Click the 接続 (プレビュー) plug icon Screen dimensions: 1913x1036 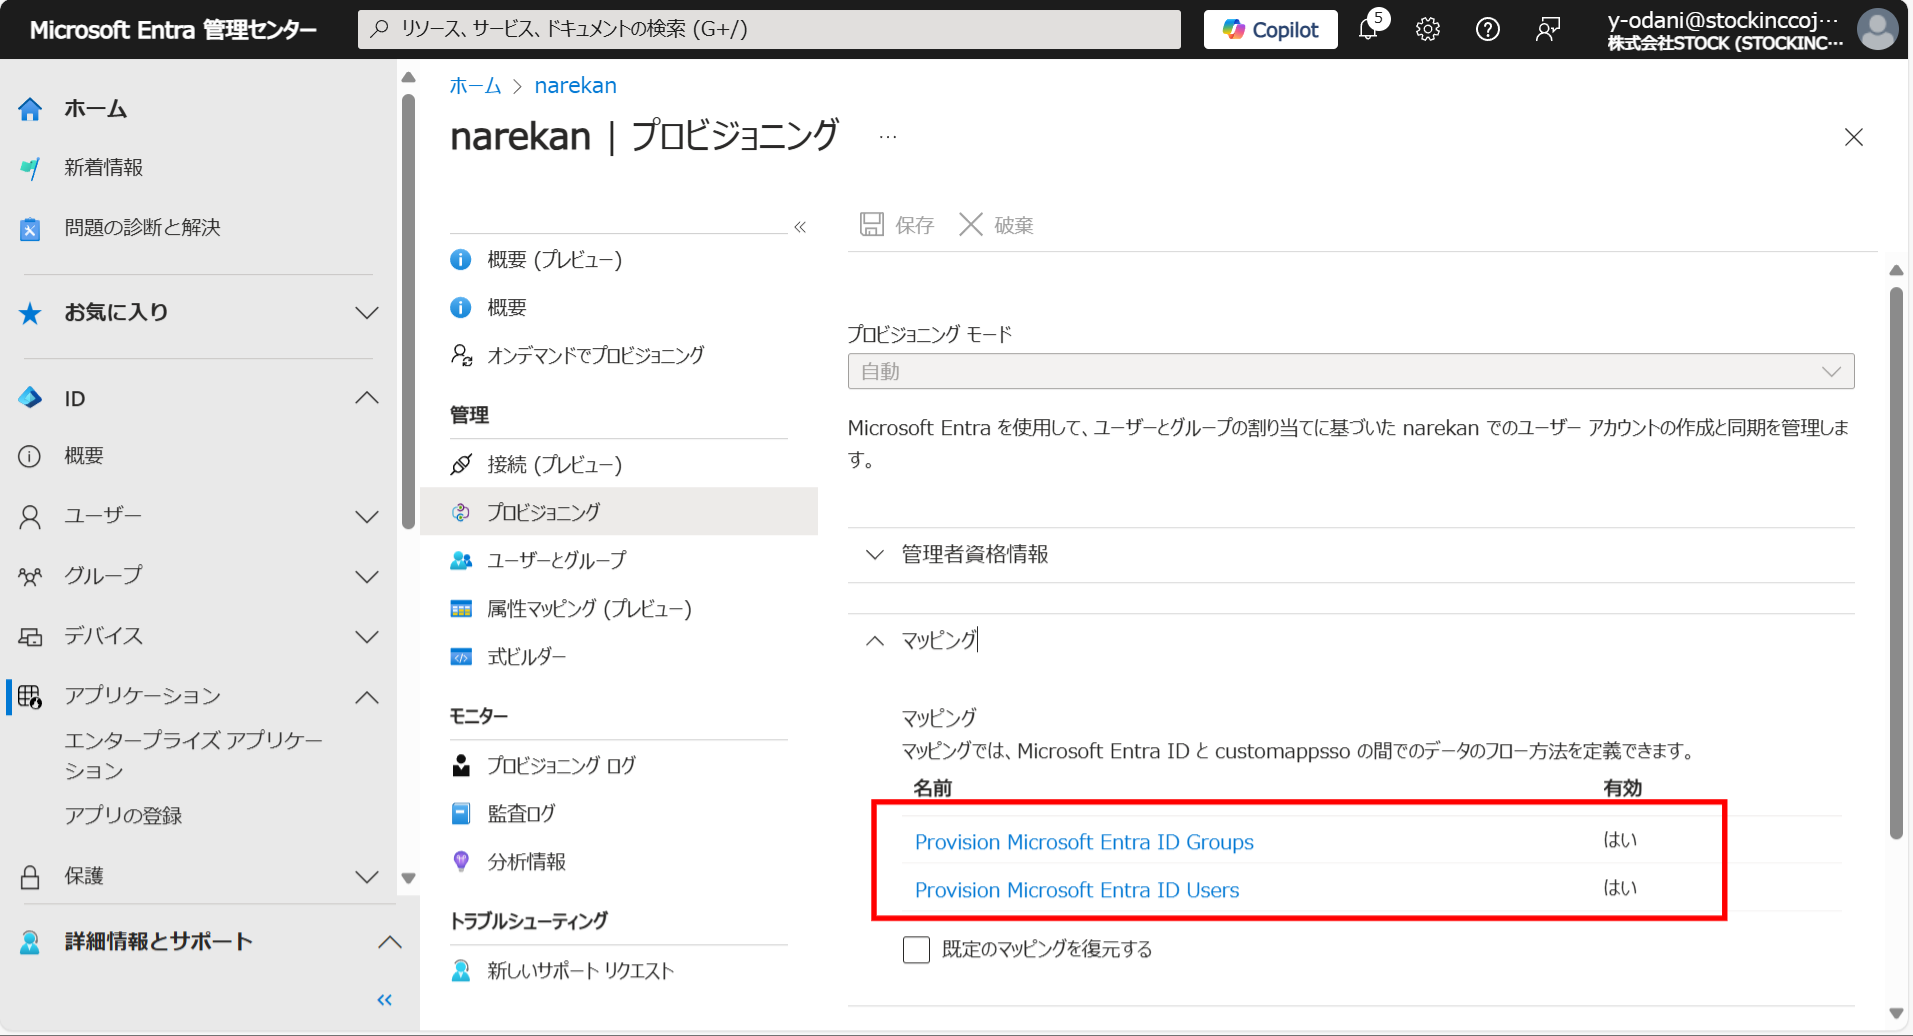click(x=461, y=464)
